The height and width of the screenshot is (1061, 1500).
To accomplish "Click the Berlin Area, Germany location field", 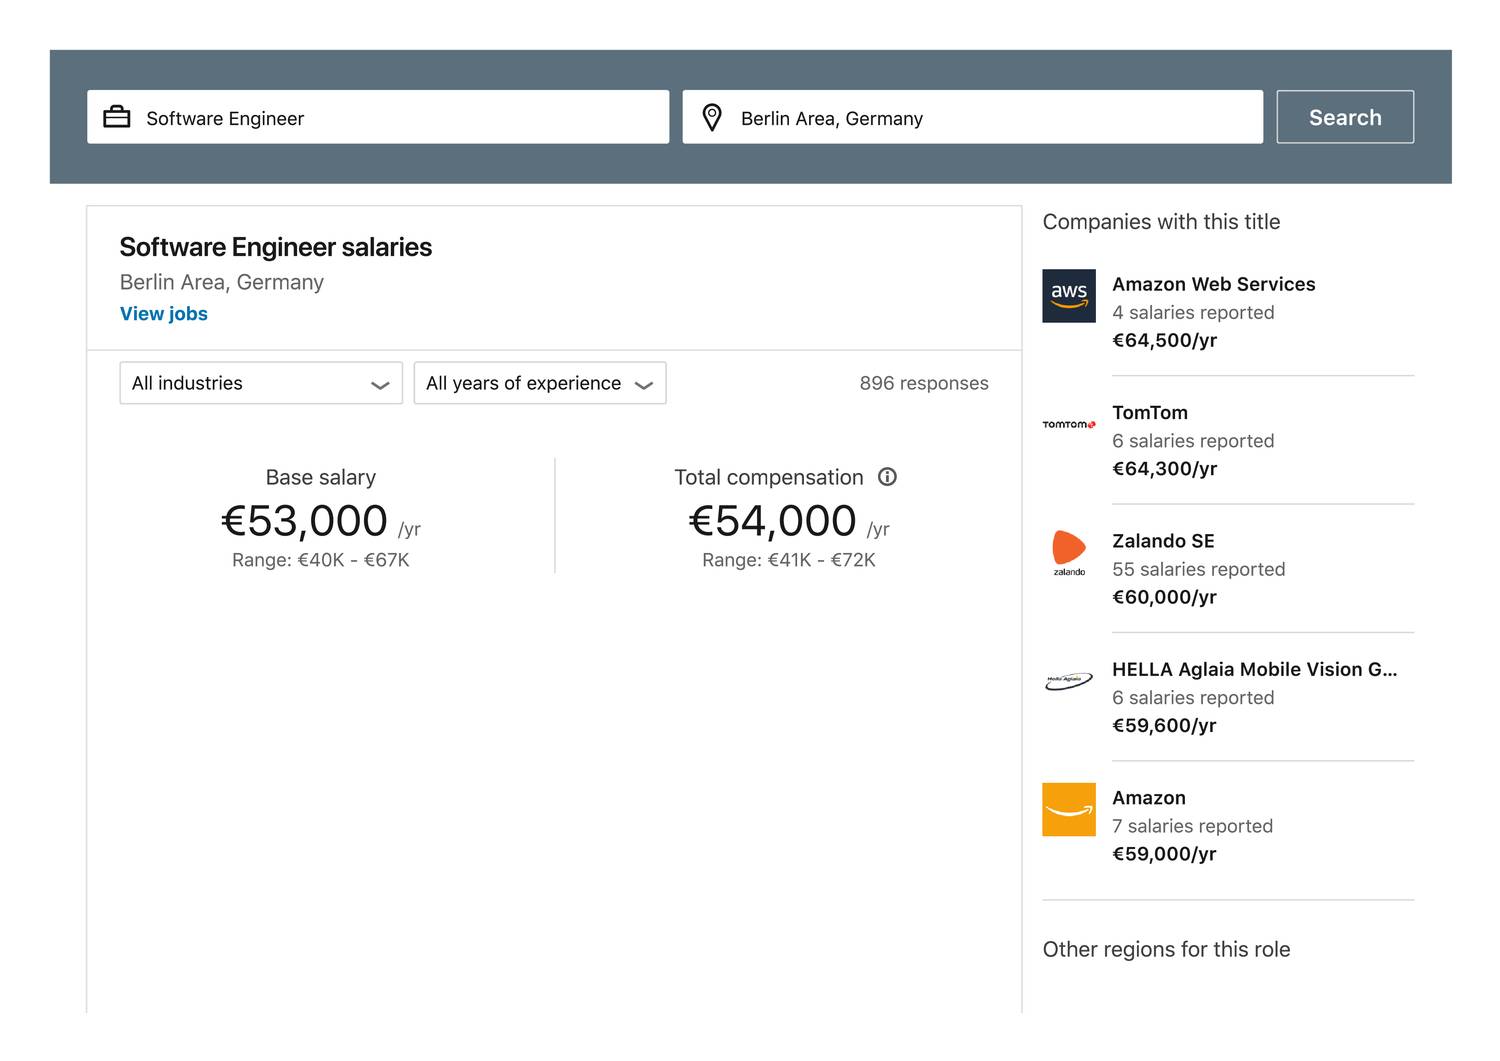I will click(990, 118).
